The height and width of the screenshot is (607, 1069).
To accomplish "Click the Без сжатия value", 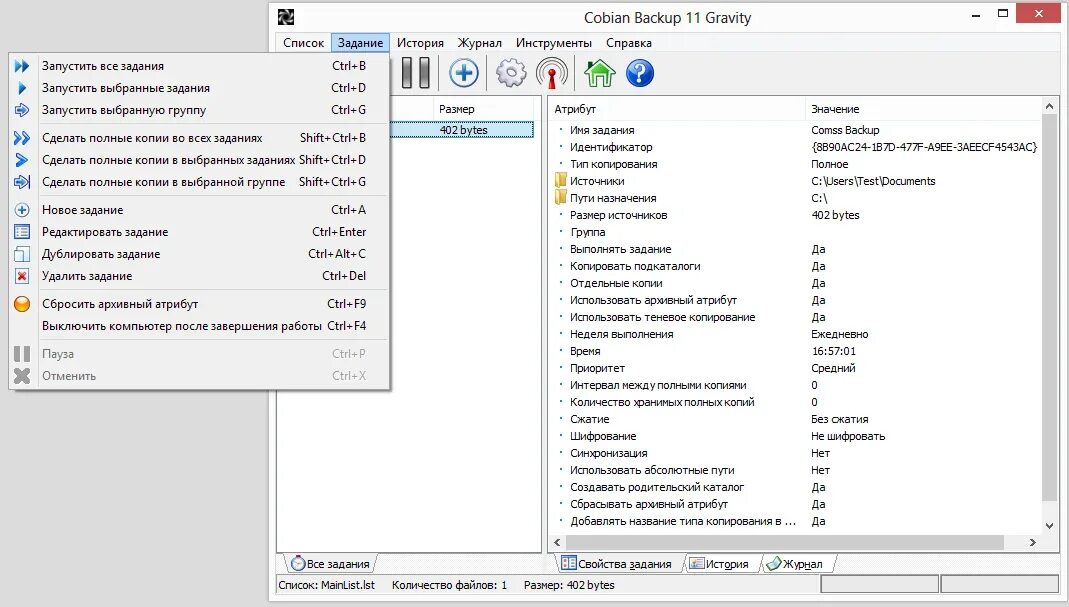I will click(839, 419).
